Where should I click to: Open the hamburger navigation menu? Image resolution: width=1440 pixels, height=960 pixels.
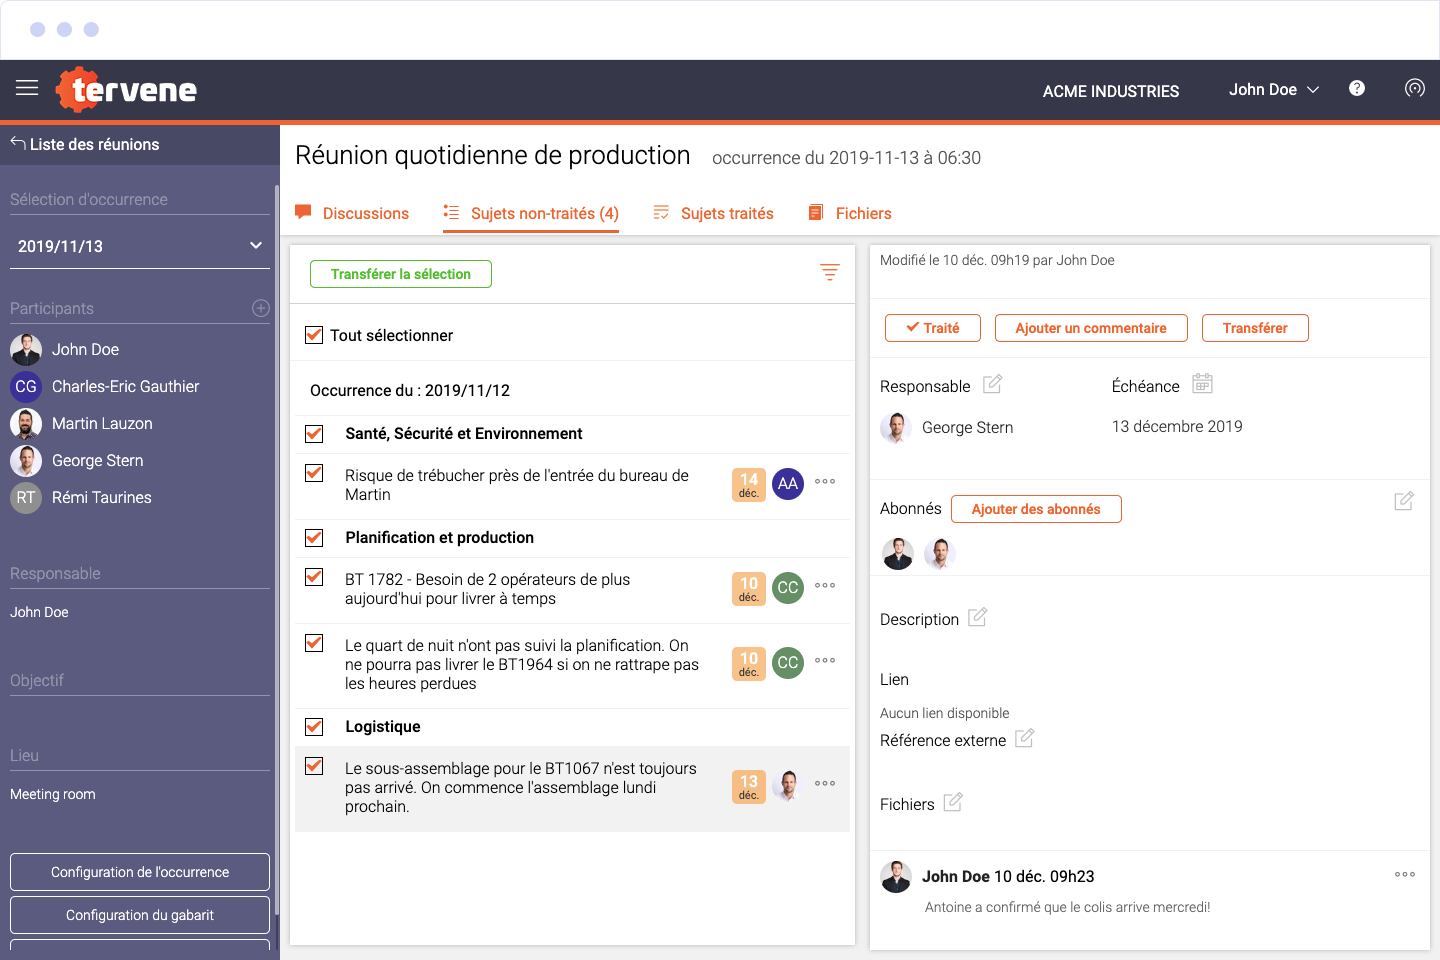point(27,88)
